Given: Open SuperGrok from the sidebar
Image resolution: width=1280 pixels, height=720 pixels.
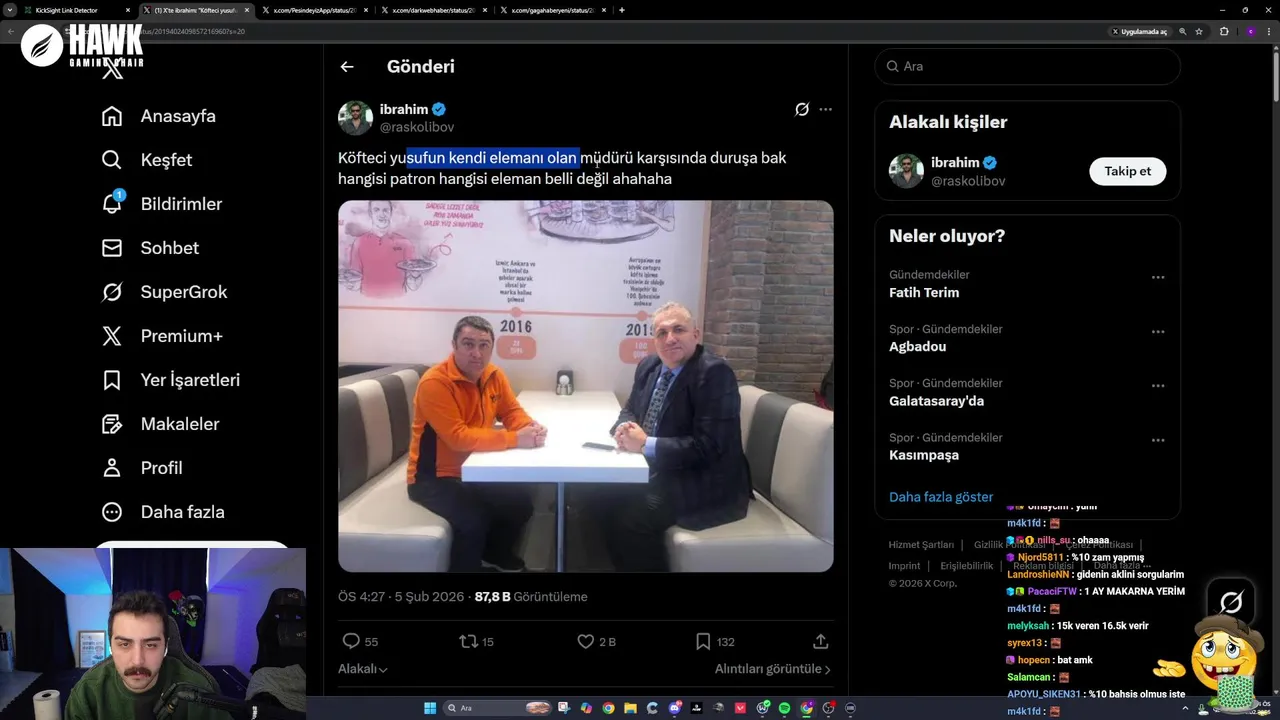Looking at the screenshot, I should click(x=165, y=292).
